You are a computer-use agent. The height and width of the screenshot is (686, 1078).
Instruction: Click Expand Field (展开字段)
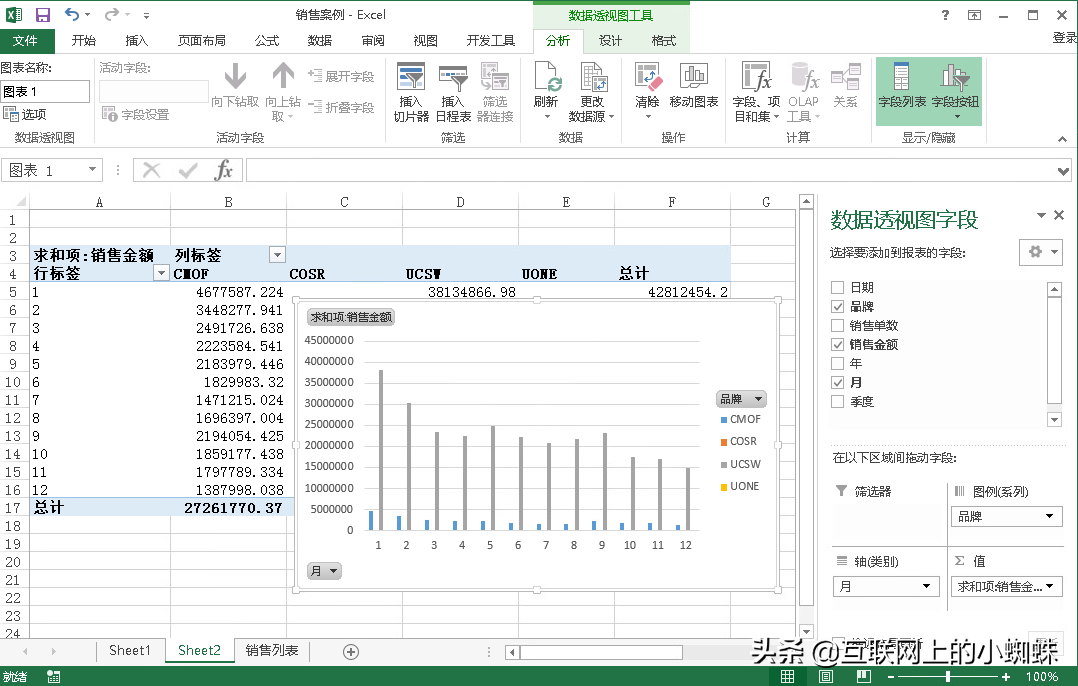(341, 76)
